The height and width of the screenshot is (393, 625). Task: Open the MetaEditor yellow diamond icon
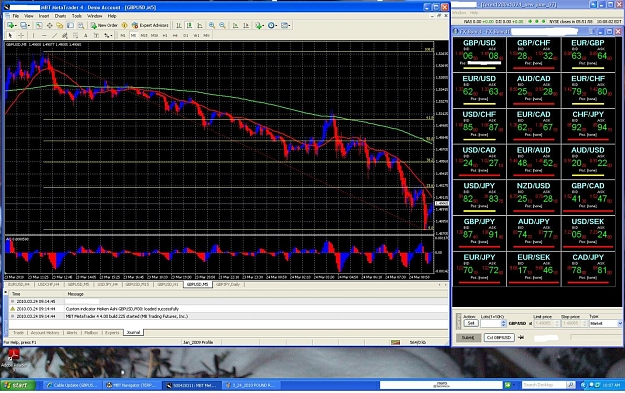click(x=124, y=26)
